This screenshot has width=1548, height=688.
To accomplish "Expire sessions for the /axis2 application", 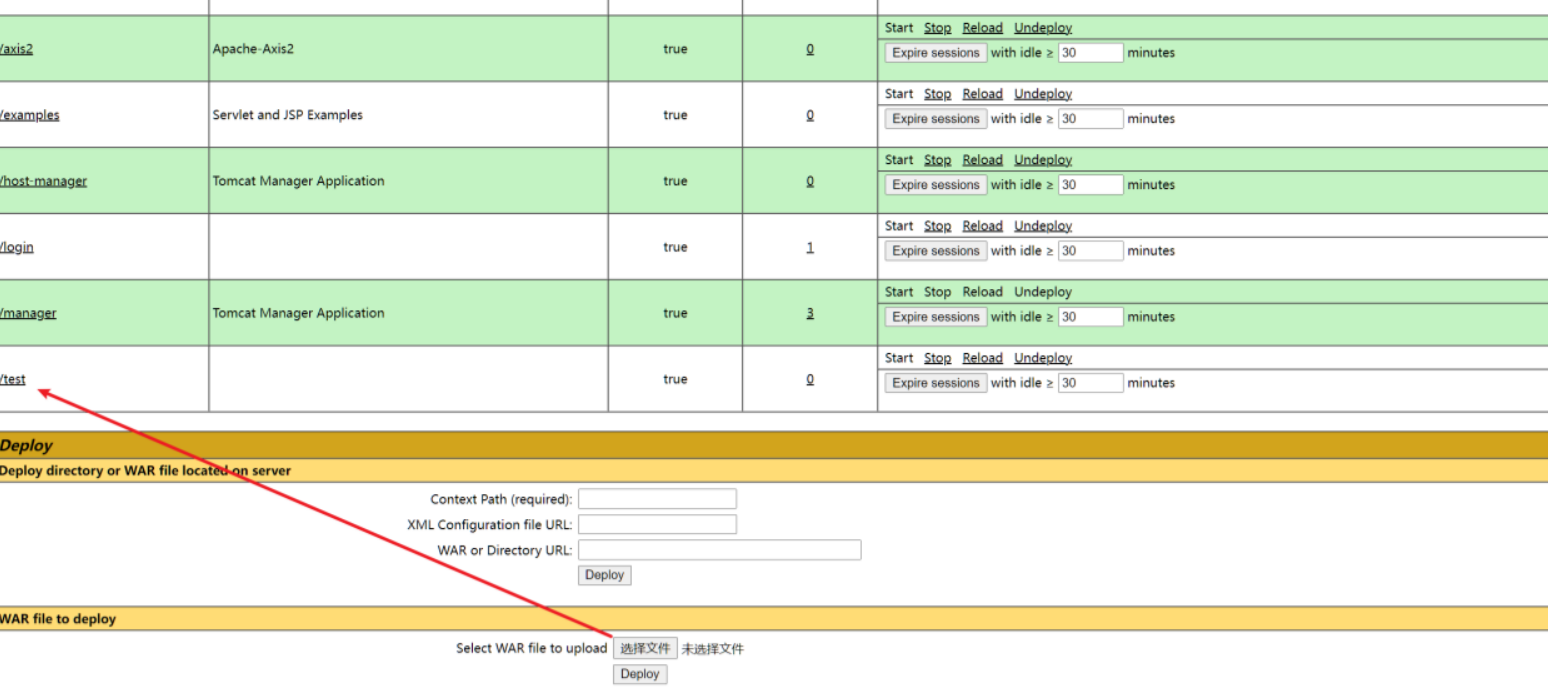I will click(935, 53).
